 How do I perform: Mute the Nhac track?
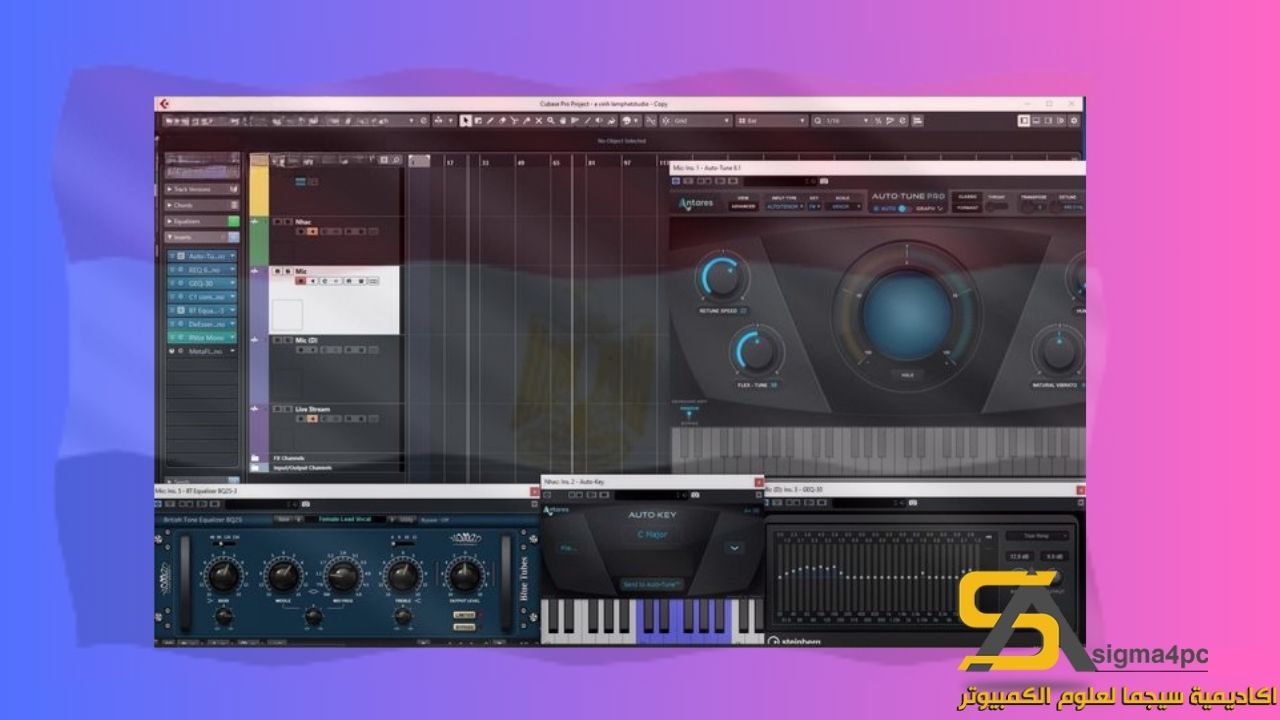[278, 222]
